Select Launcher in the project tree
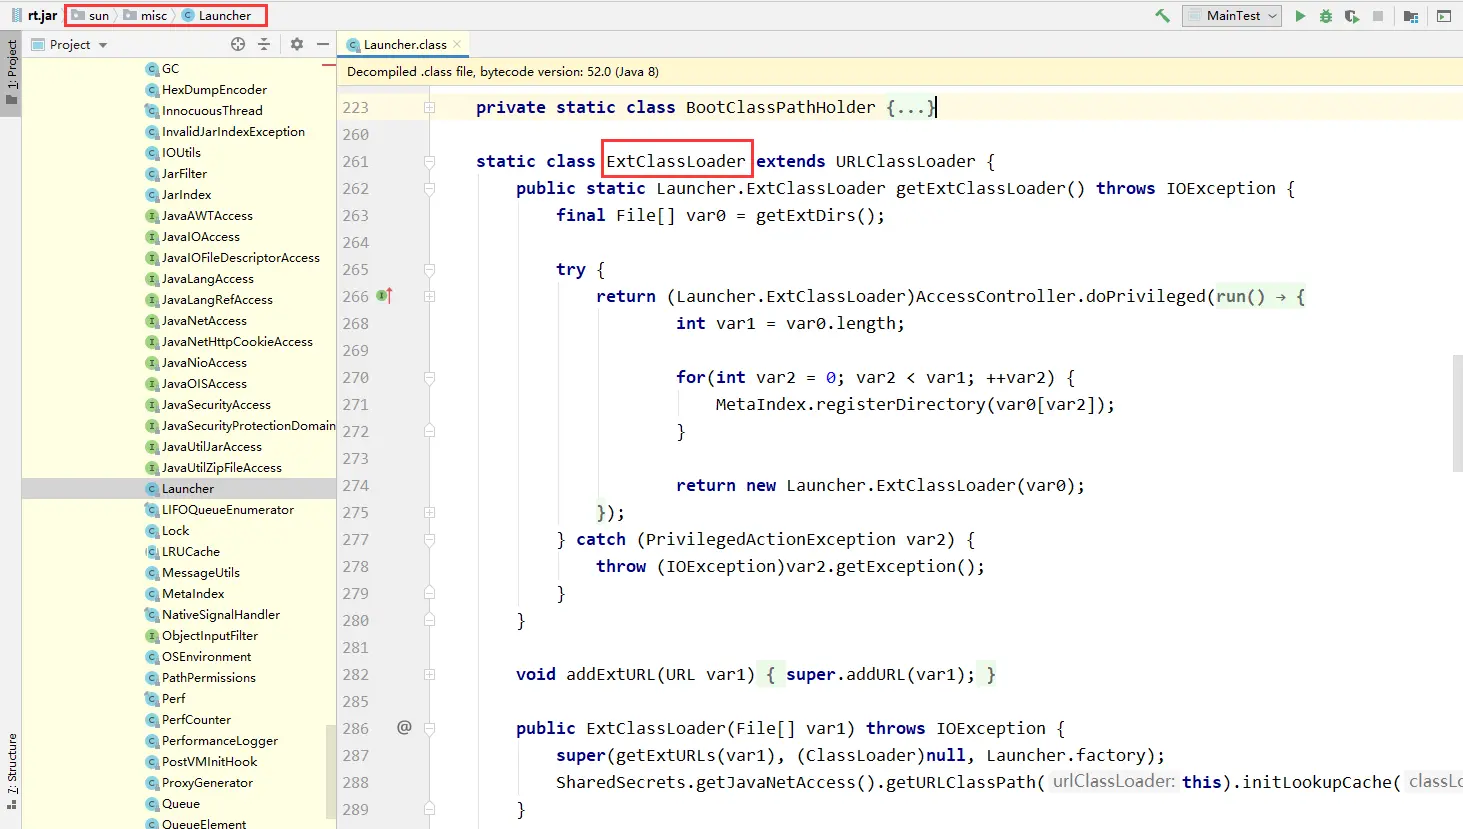The height and width of the screenshot is (829, 1463). click(x=188, y=488)
